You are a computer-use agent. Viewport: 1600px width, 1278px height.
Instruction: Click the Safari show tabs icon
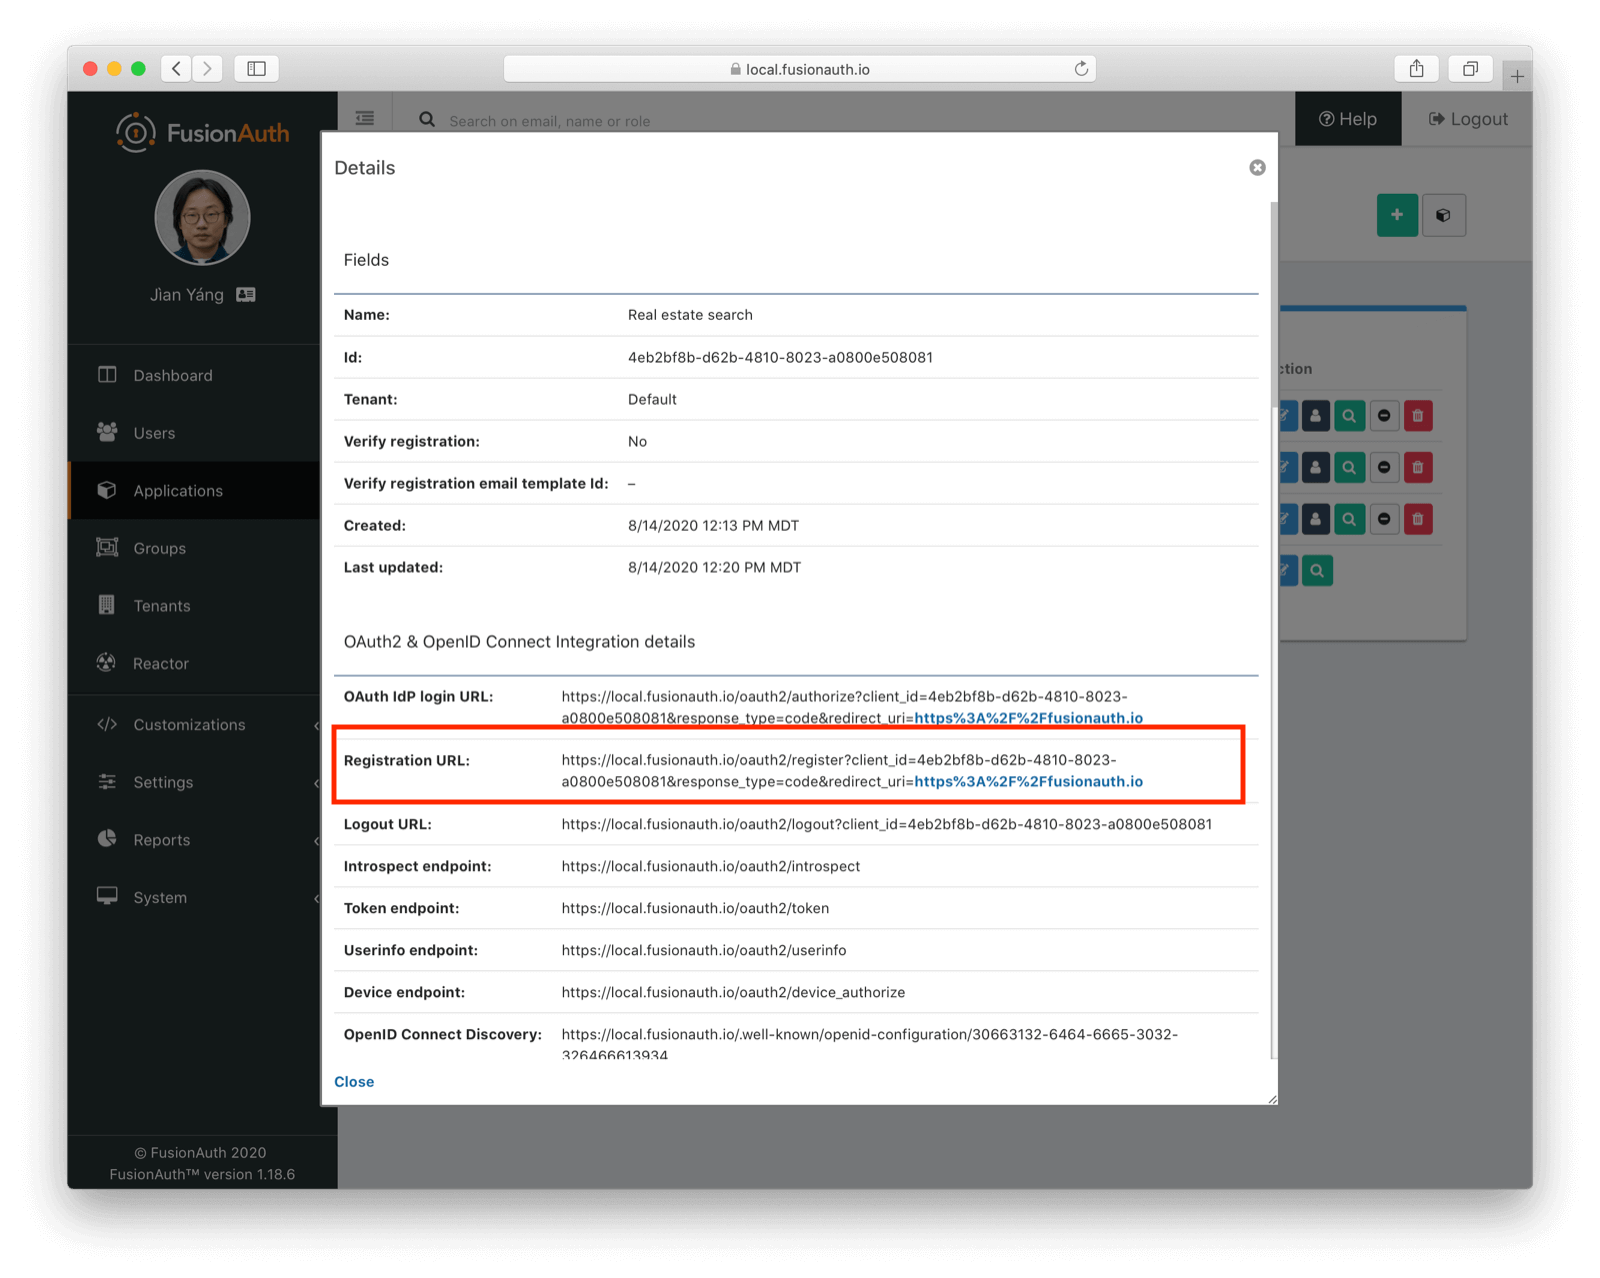click(x=1470, y=68)
